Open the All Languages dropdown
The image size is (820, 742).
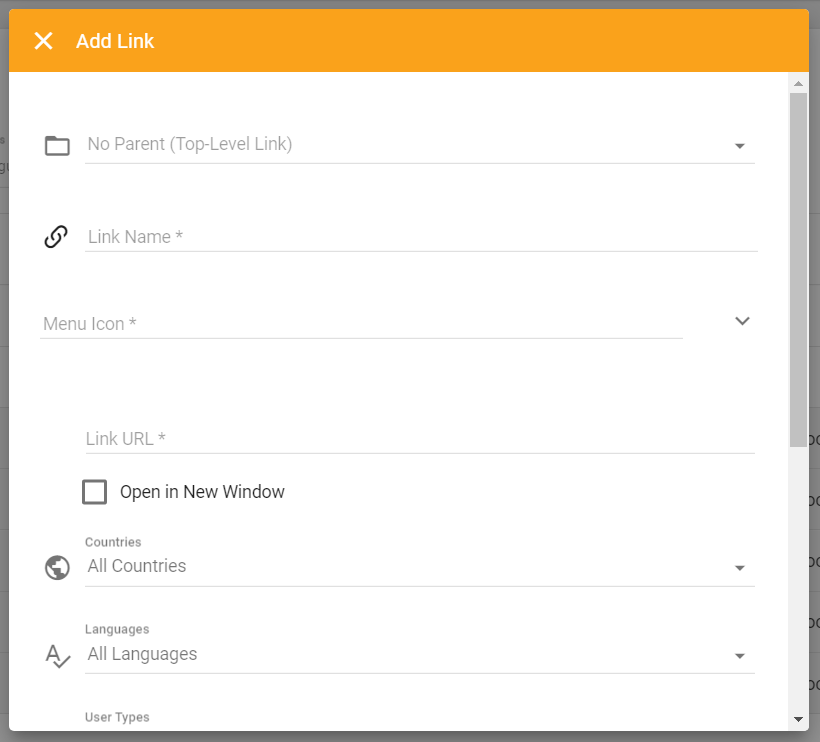(400, 655)
